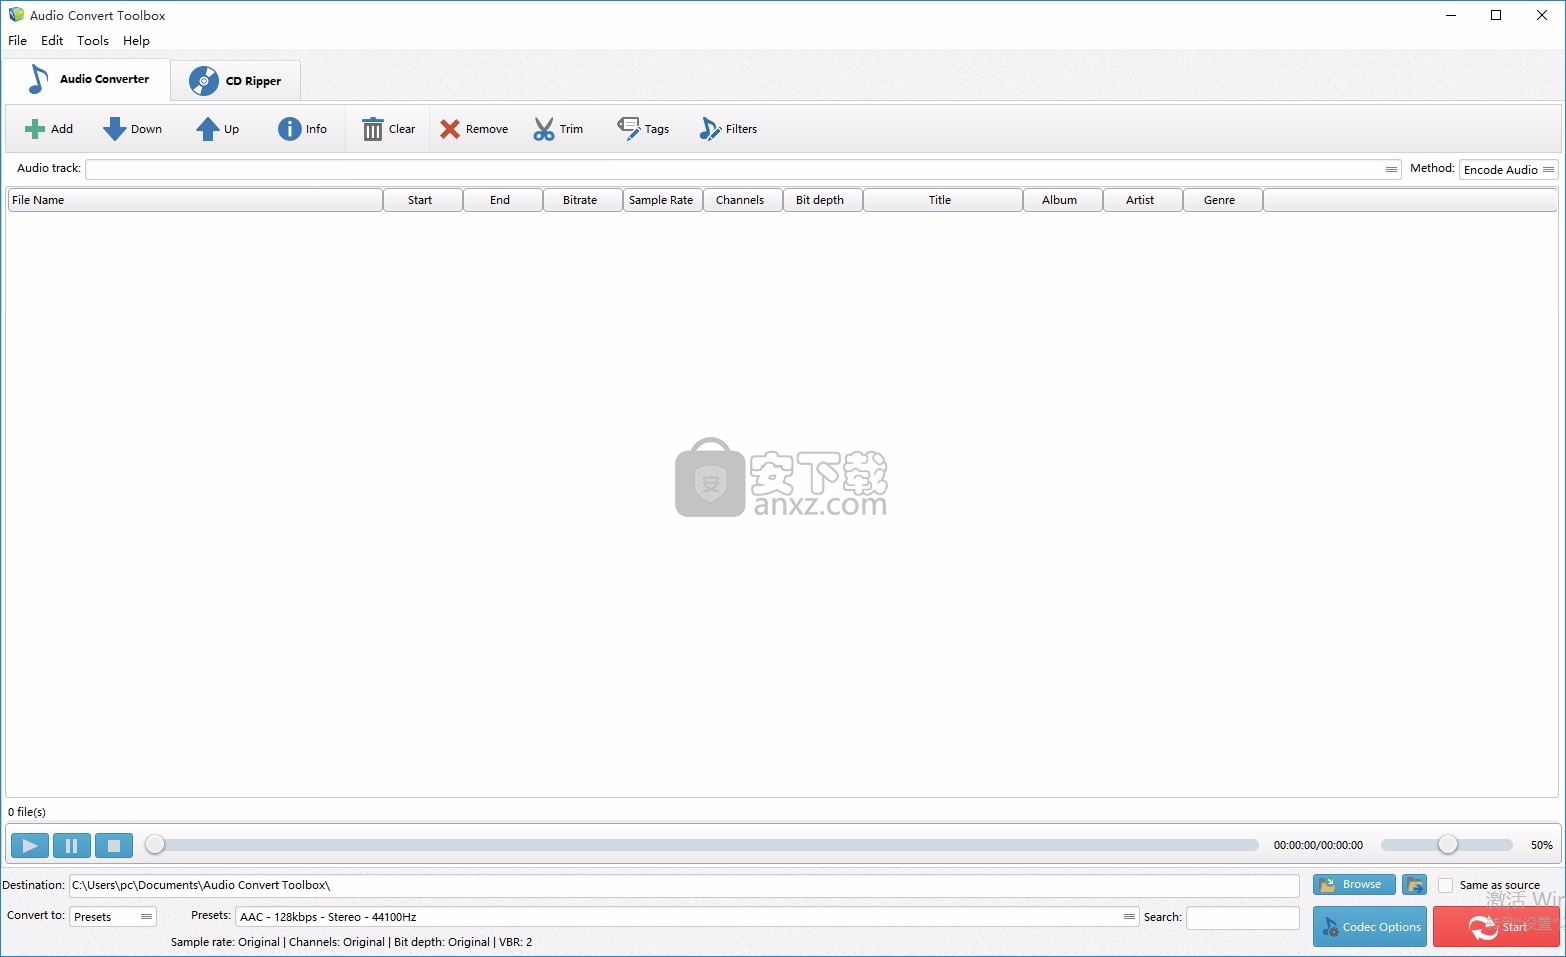Open the Method Encode Audio dropdown
1566x957 pixels.
coord(1508,169)
